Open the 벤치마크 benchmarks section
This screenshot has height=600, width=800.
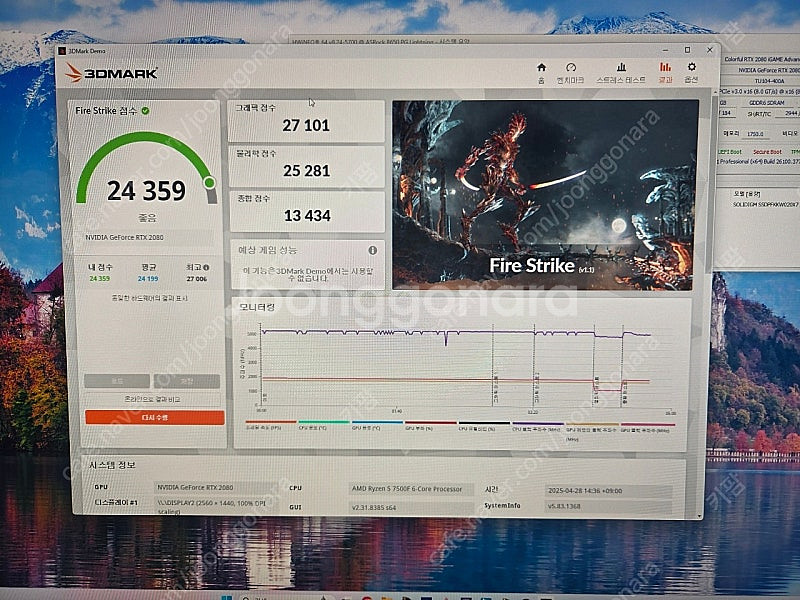tap(570, 73)
